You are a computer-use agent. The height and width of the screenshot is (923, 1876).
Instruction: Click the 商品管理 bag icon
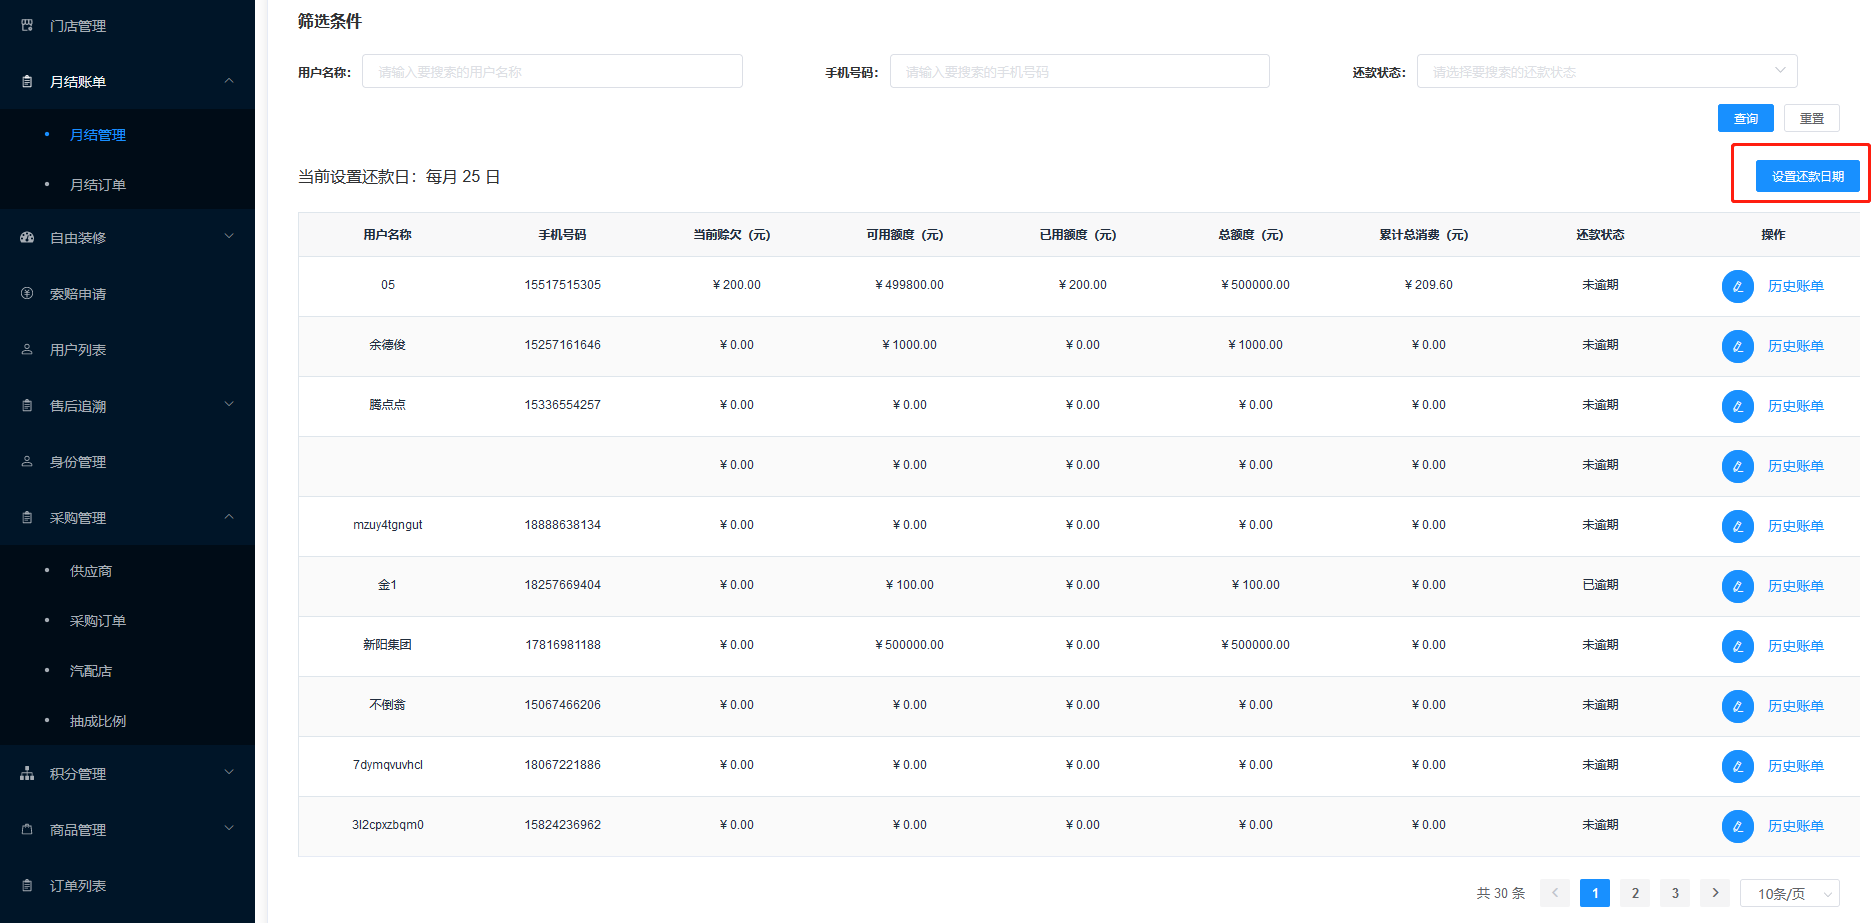pyautogui.click(x=27, y=829)
